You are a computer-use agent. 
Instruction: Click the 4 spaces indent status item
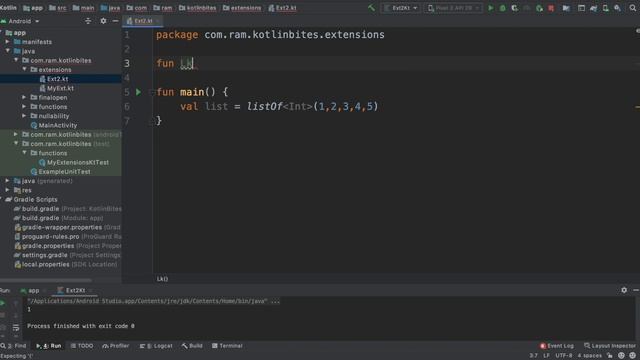click(589, 356)
